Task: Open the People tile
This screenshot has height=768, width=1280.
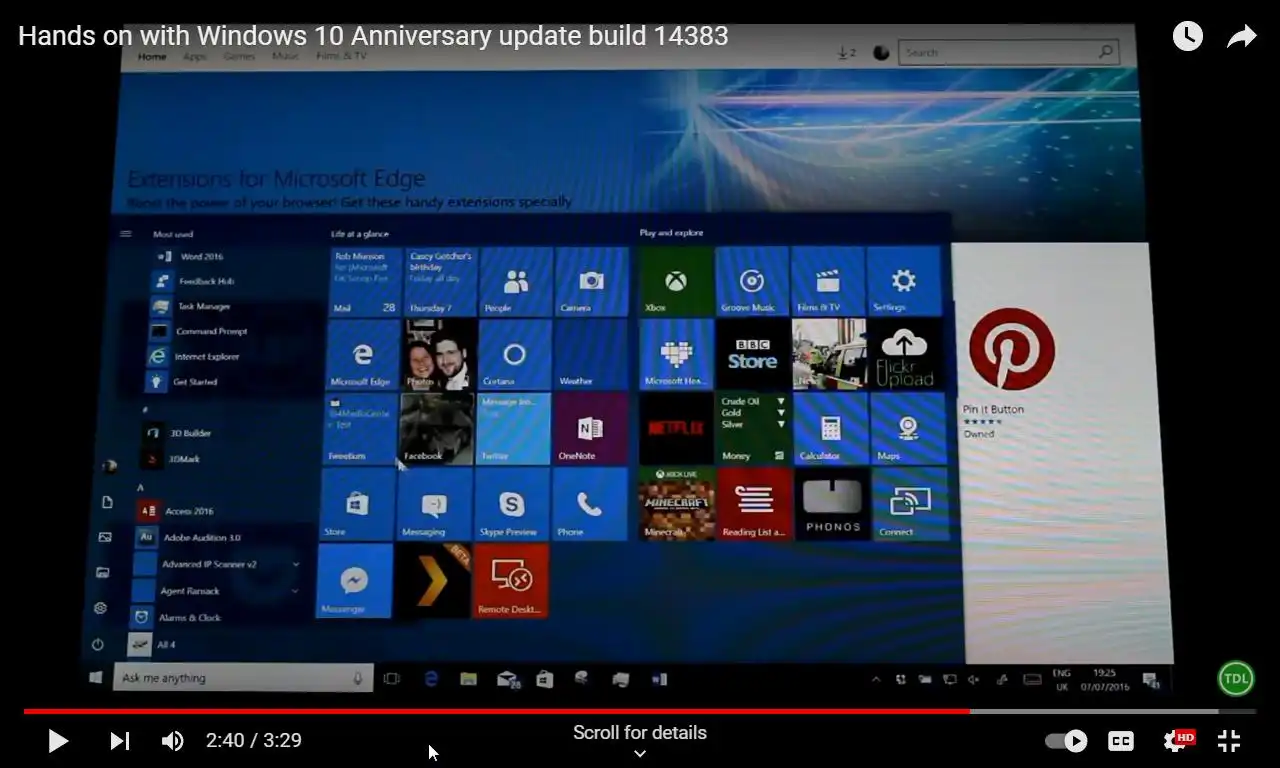Action: tap(516, 282)
